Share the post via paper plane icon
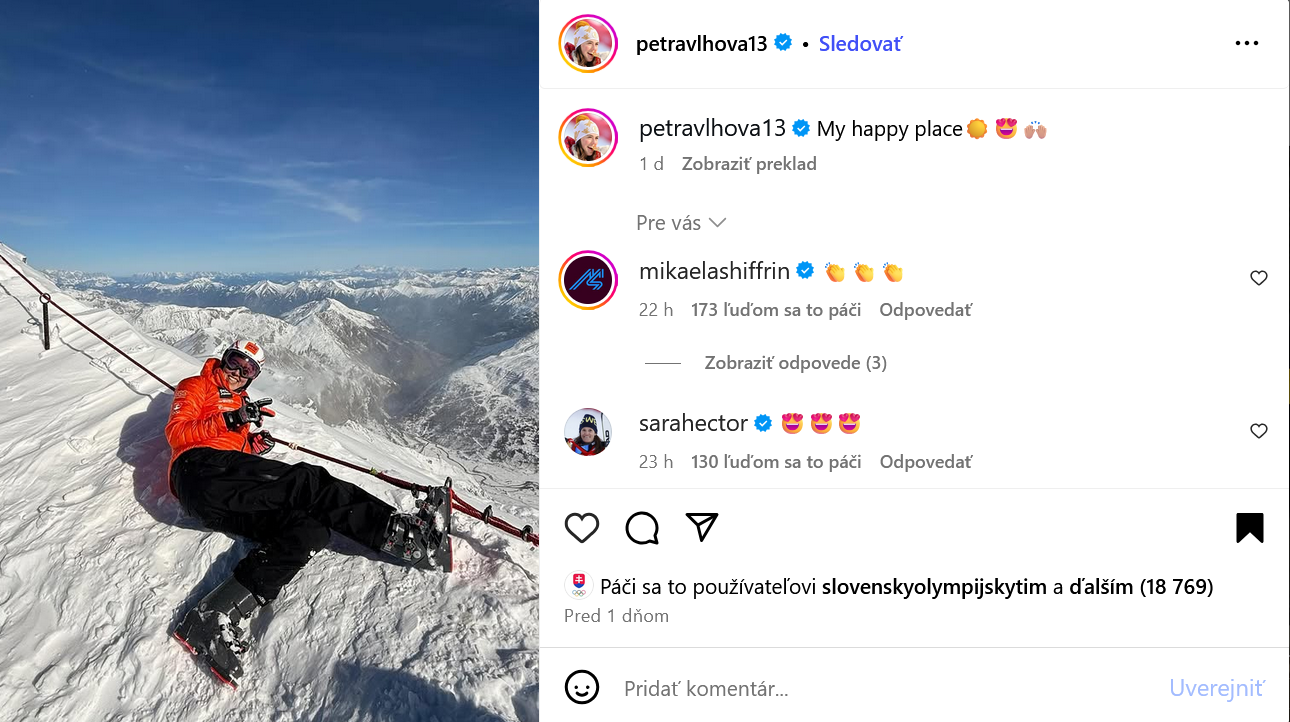The image size is (1290, 722). click(702, 527)
